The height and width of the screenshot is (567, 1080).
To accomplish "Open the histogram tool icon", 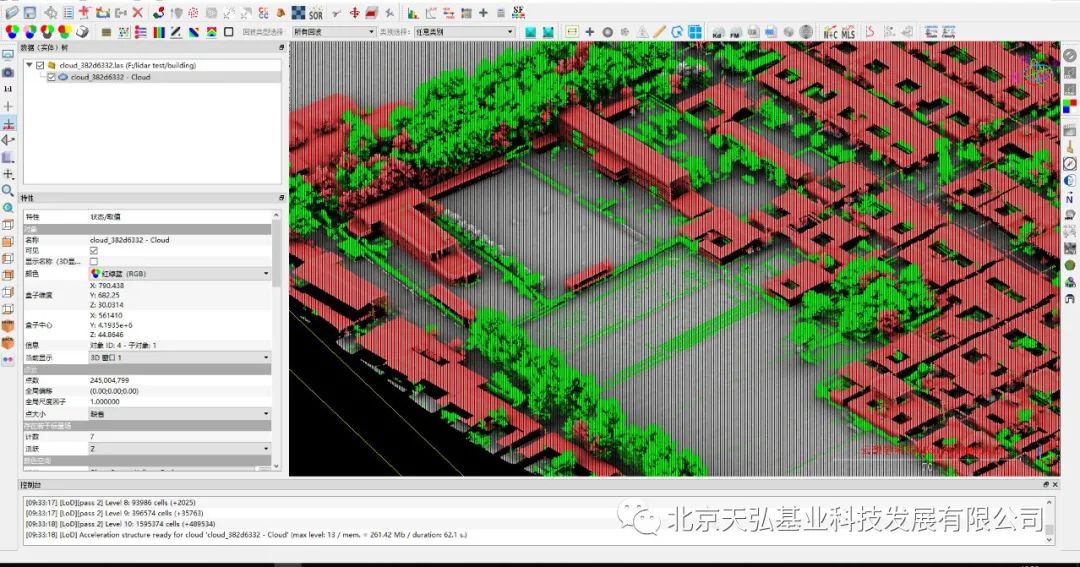I will click(413, 13).
